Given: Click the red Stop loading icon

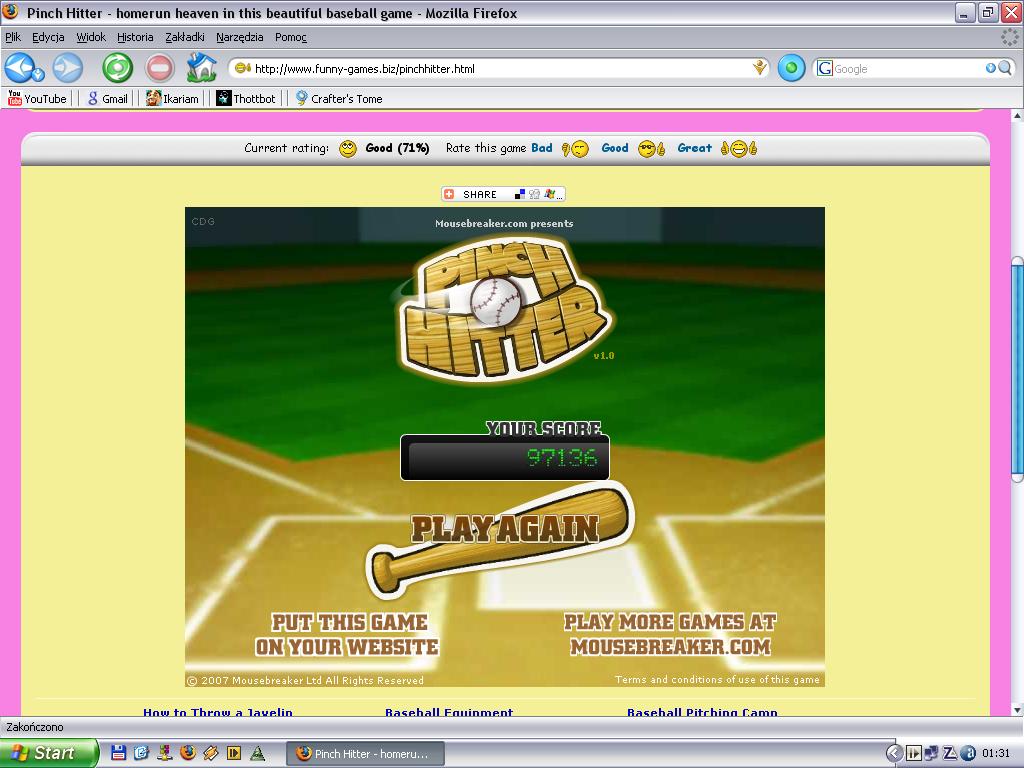Looking at the screenshot, I should point(159,68).
